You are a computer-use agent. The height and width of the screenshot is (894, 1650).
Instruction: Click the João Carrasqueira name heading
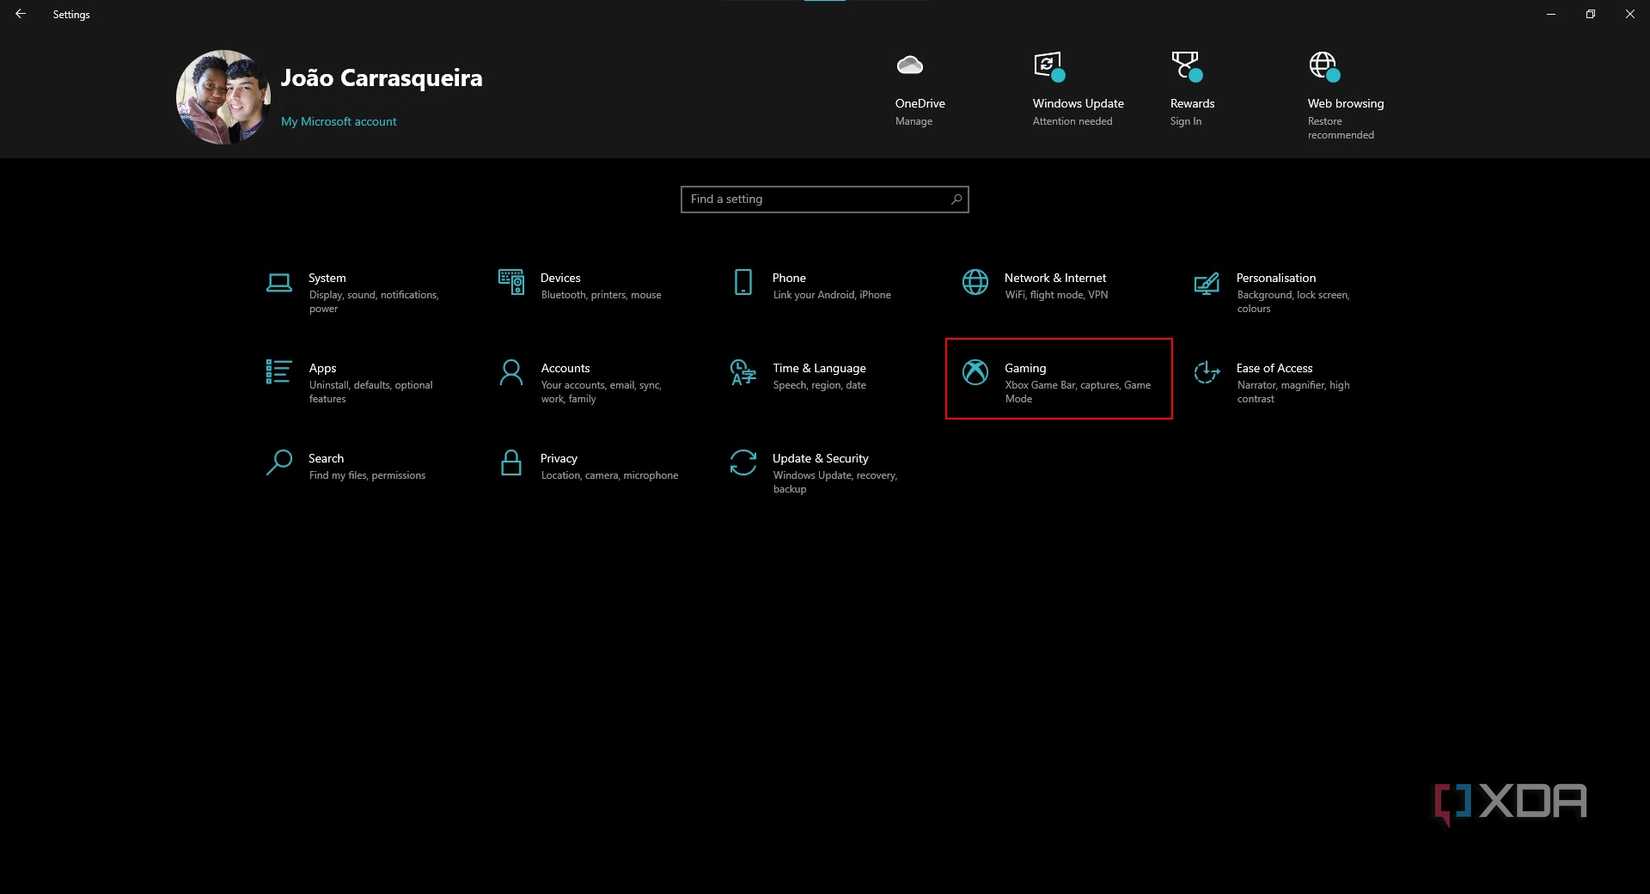coord(381,78)
